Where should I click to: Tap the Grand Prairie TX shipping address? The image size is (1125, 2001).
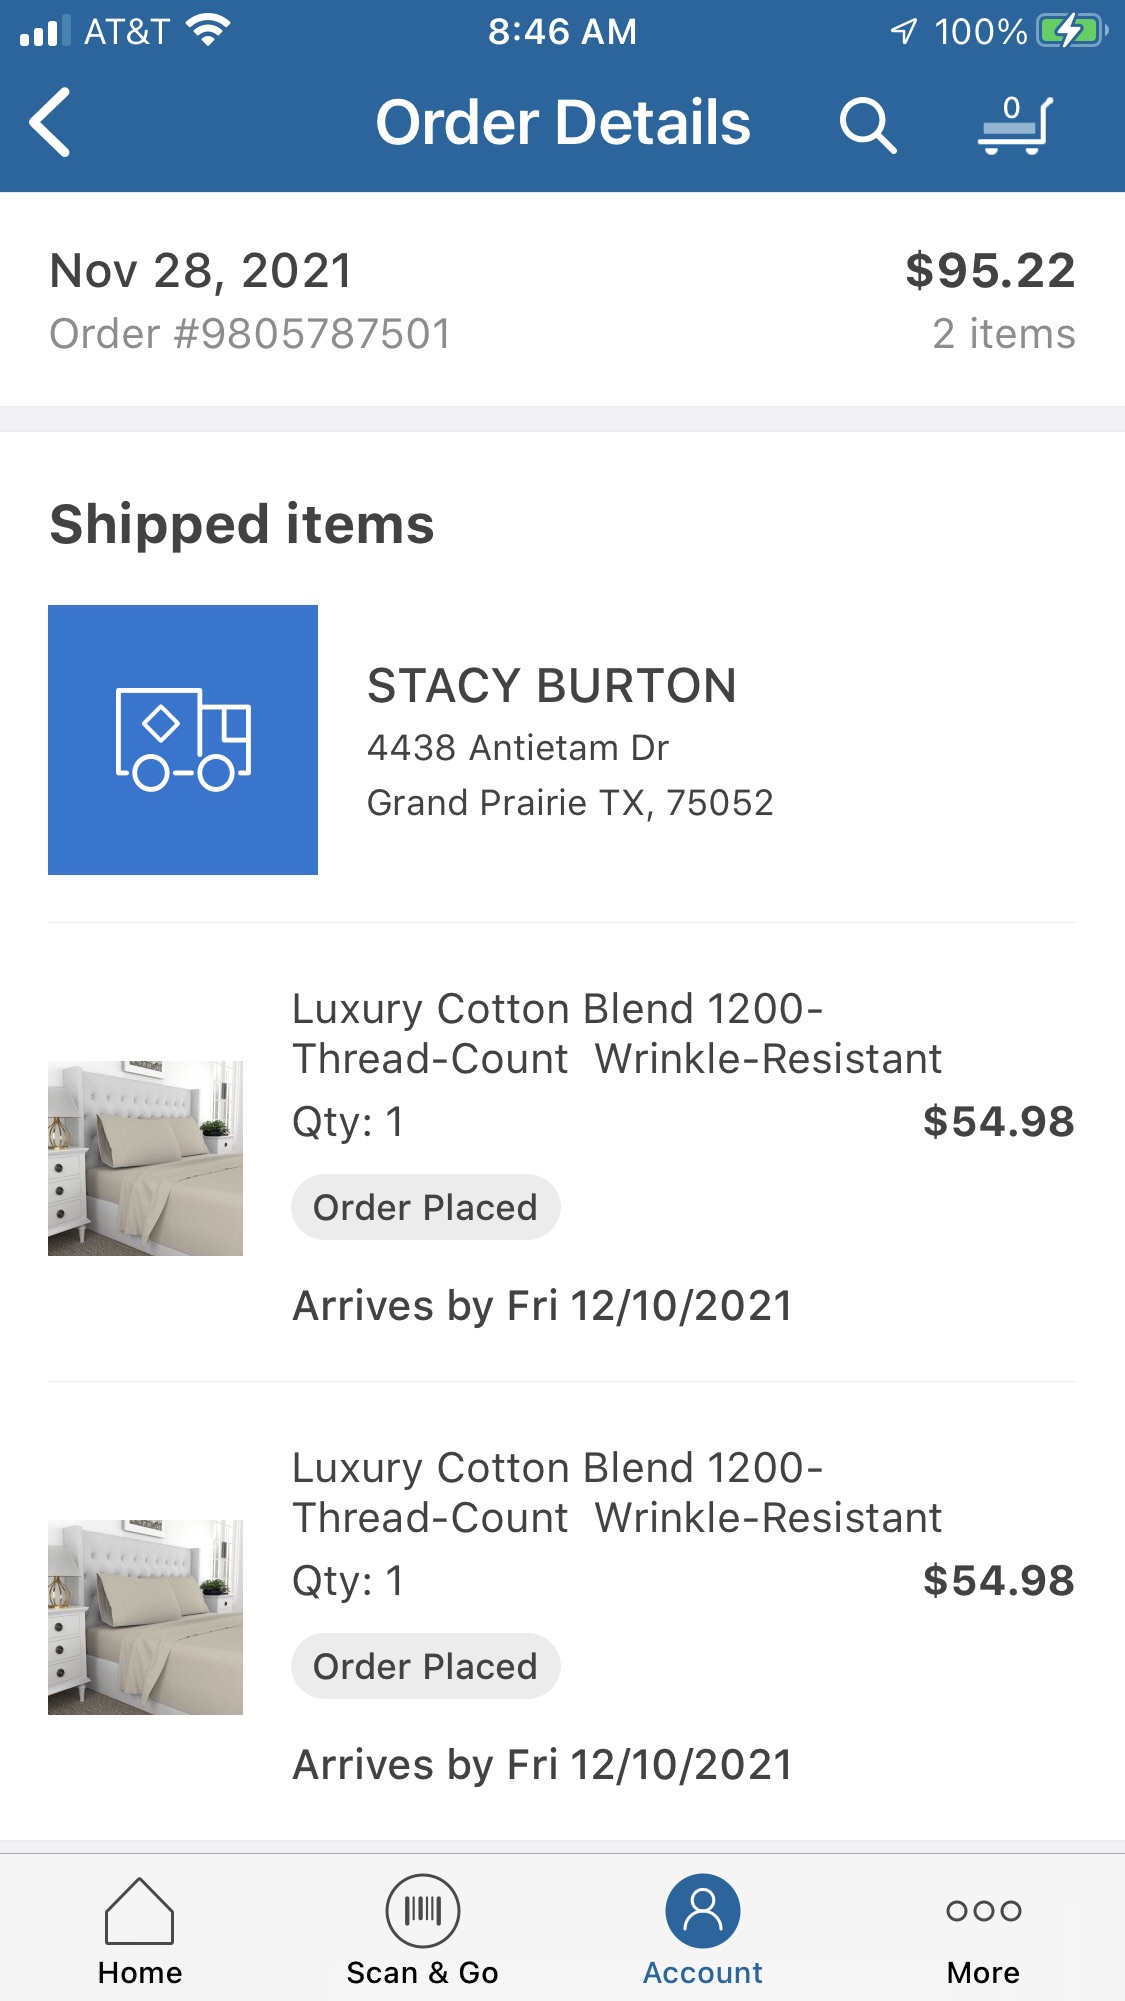pos(570,802)
